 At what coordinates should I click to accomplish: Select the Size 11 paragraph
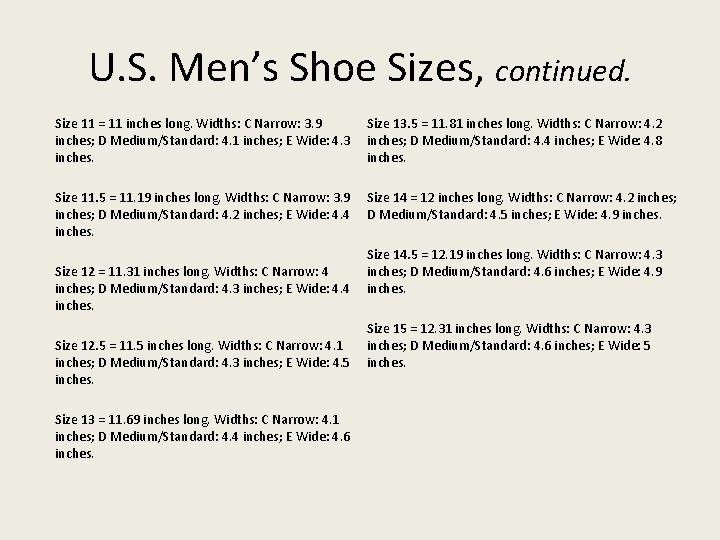(202, 141)
